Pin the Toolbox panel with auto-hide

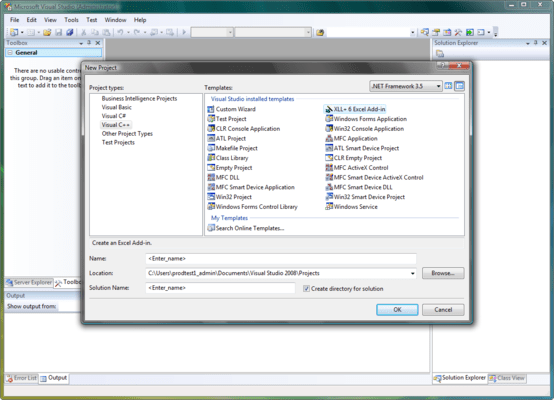coord(89,43)
